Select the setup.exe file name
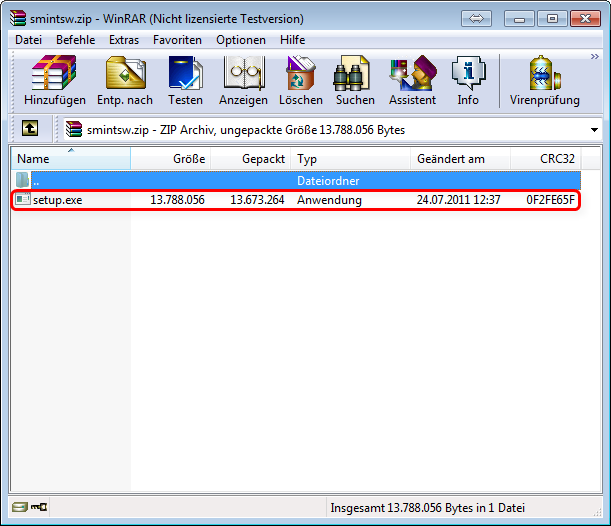This screenshot has width=611, height=526. 58,200
